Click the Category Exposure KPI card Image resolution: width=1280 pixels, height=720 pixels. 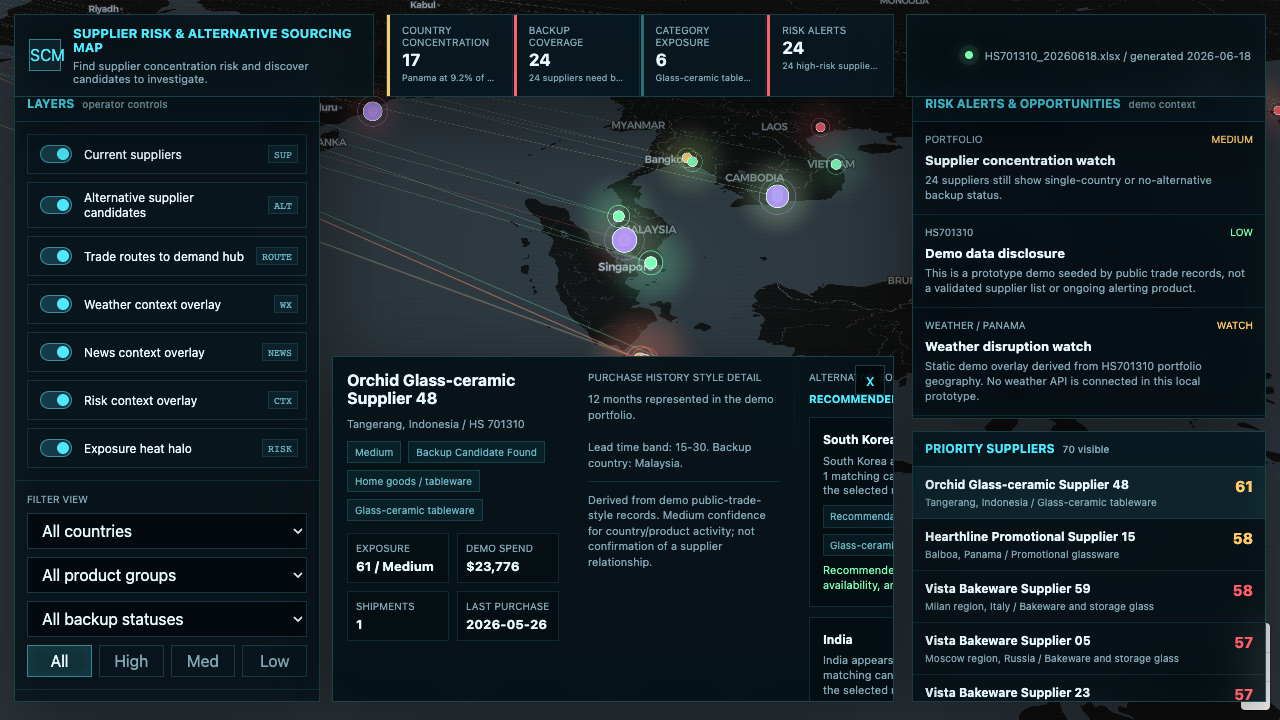[704, 56]
